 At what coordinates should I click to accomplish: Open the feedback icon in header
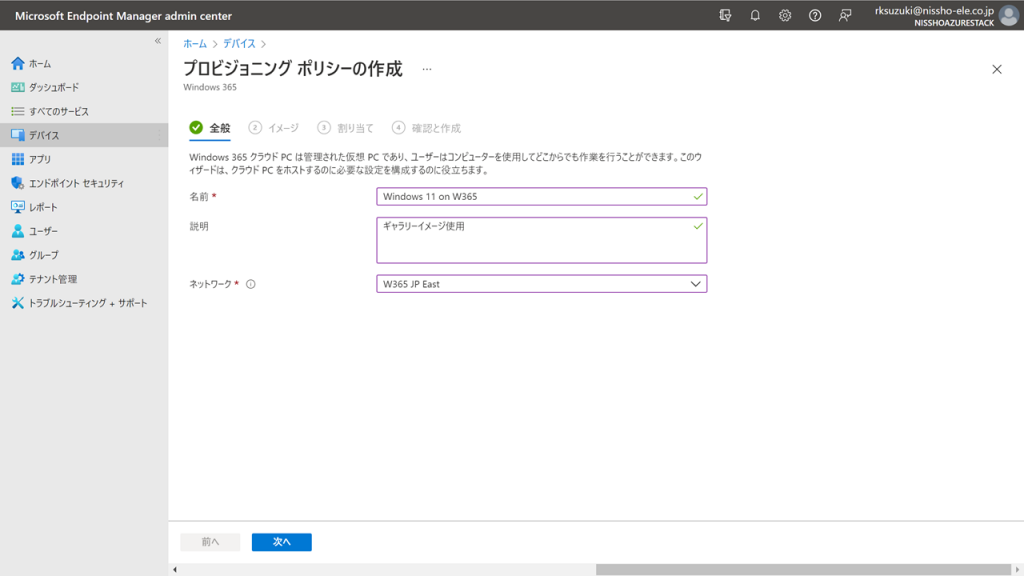845,15
